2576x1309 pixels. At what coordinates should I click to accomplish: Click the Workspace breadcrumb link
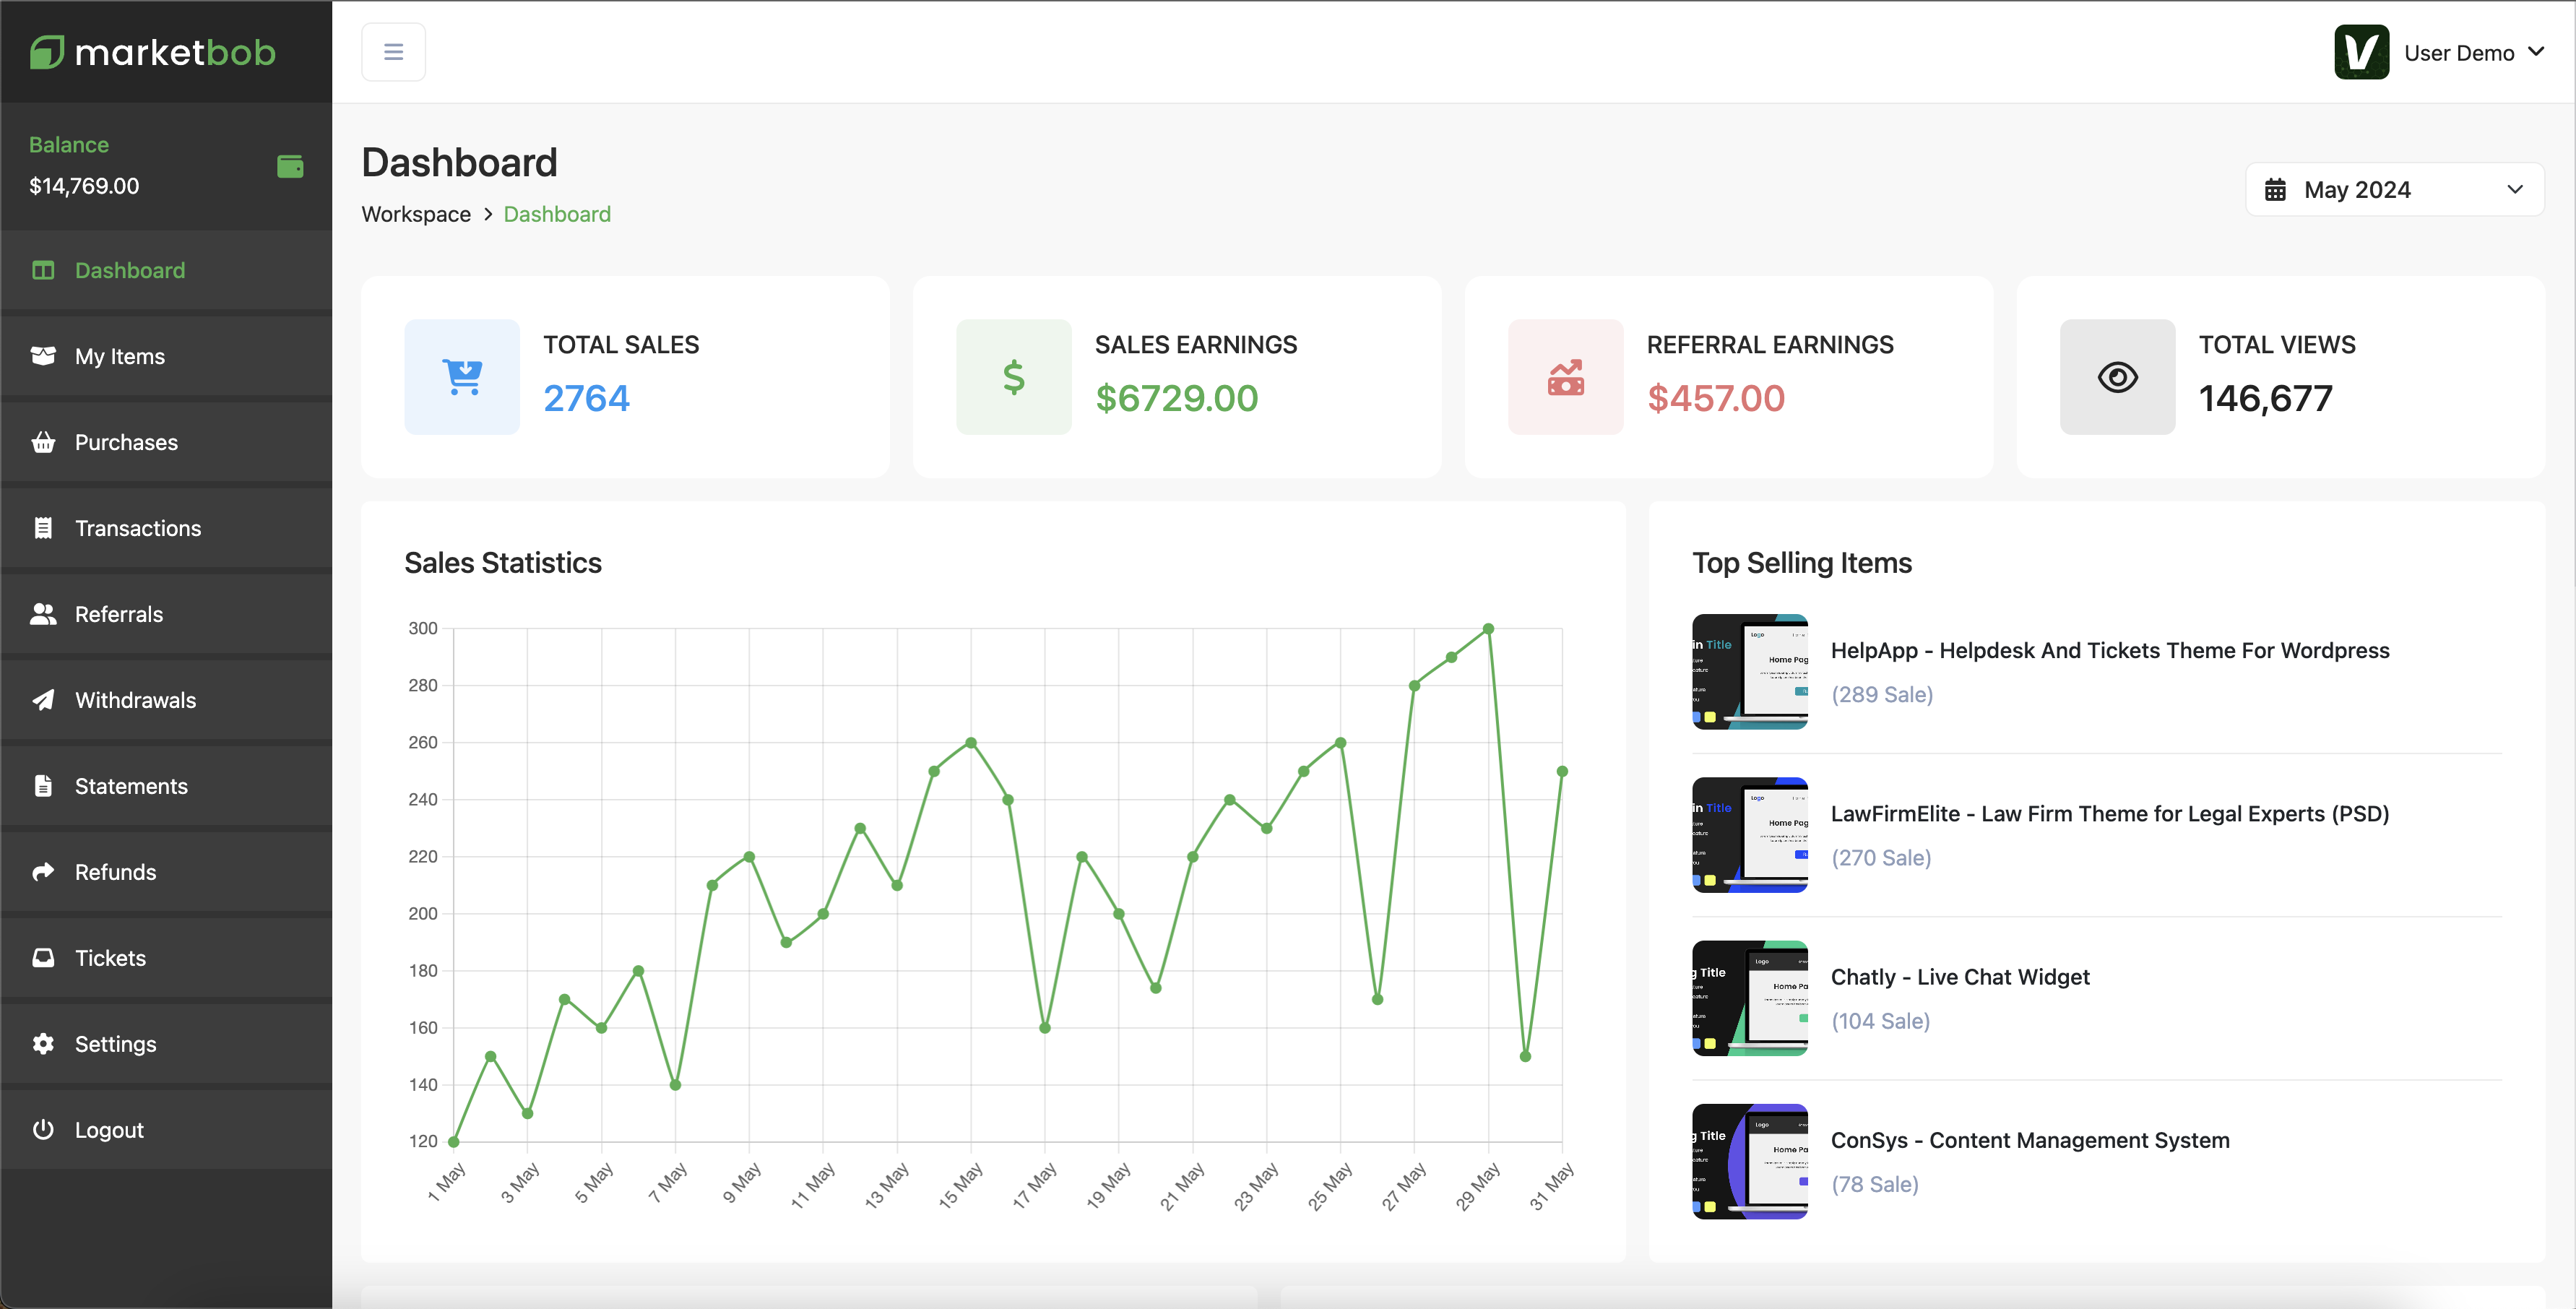click(416, 214)
